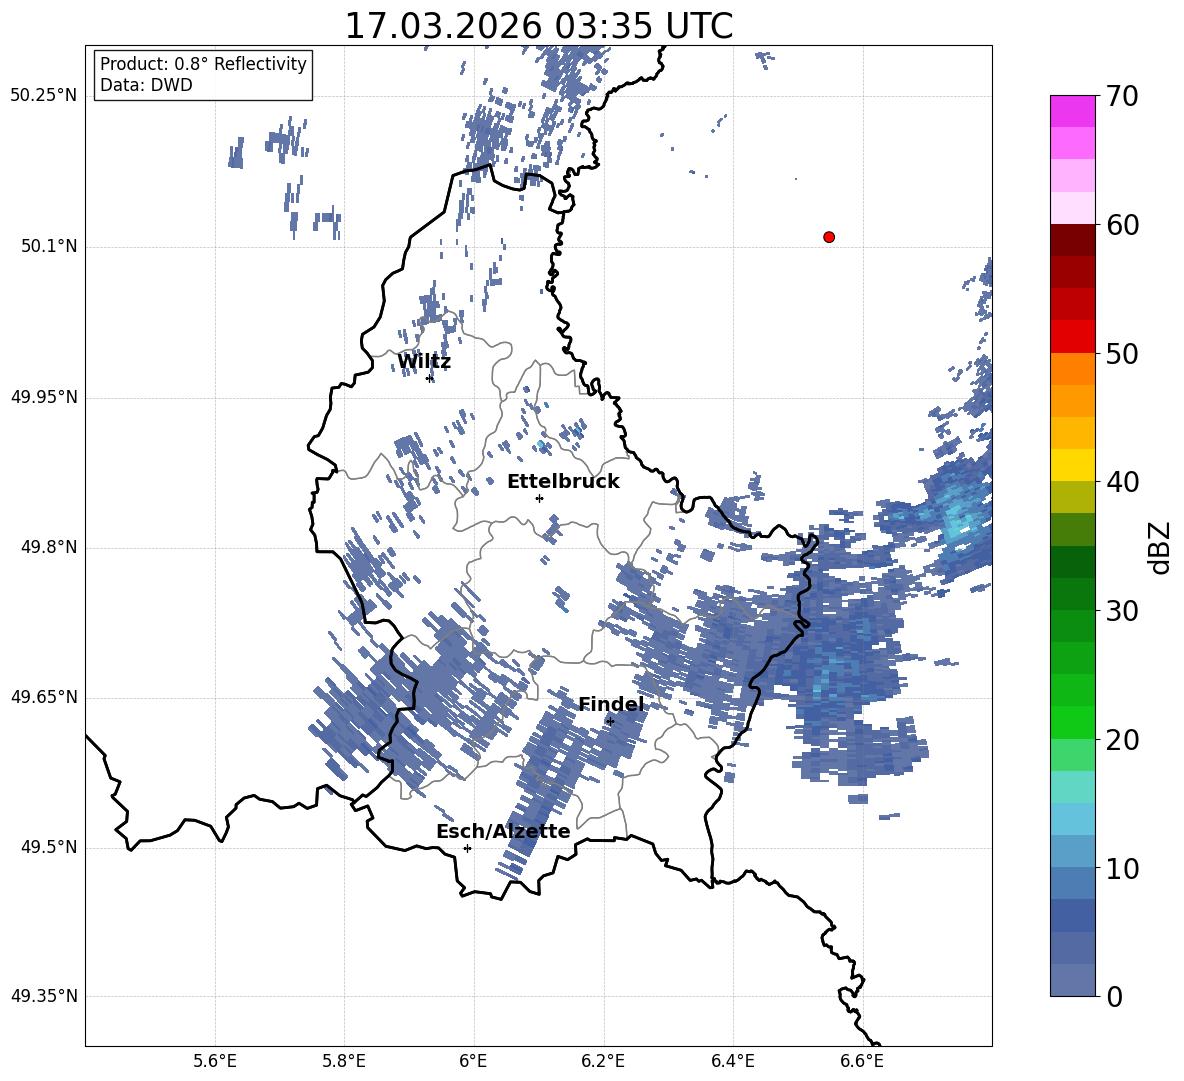Image resolution: width=1184 pixels, height=1081 pixels.
Task: Click the Ettelbruck city label
Action: click(x=563, y=481)
